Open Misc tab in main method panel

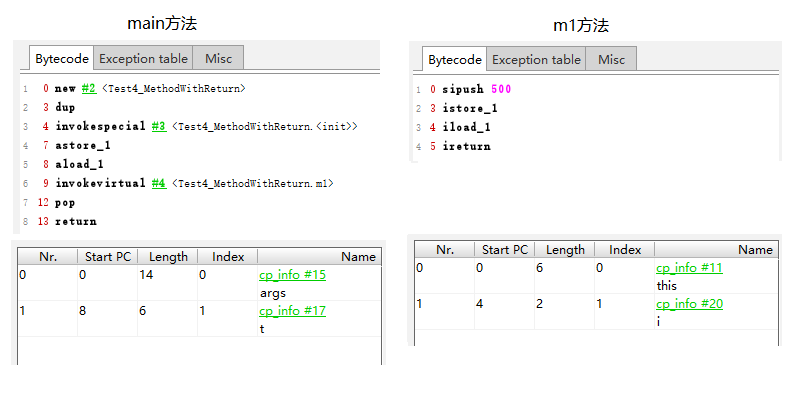[x=219, y=58]
